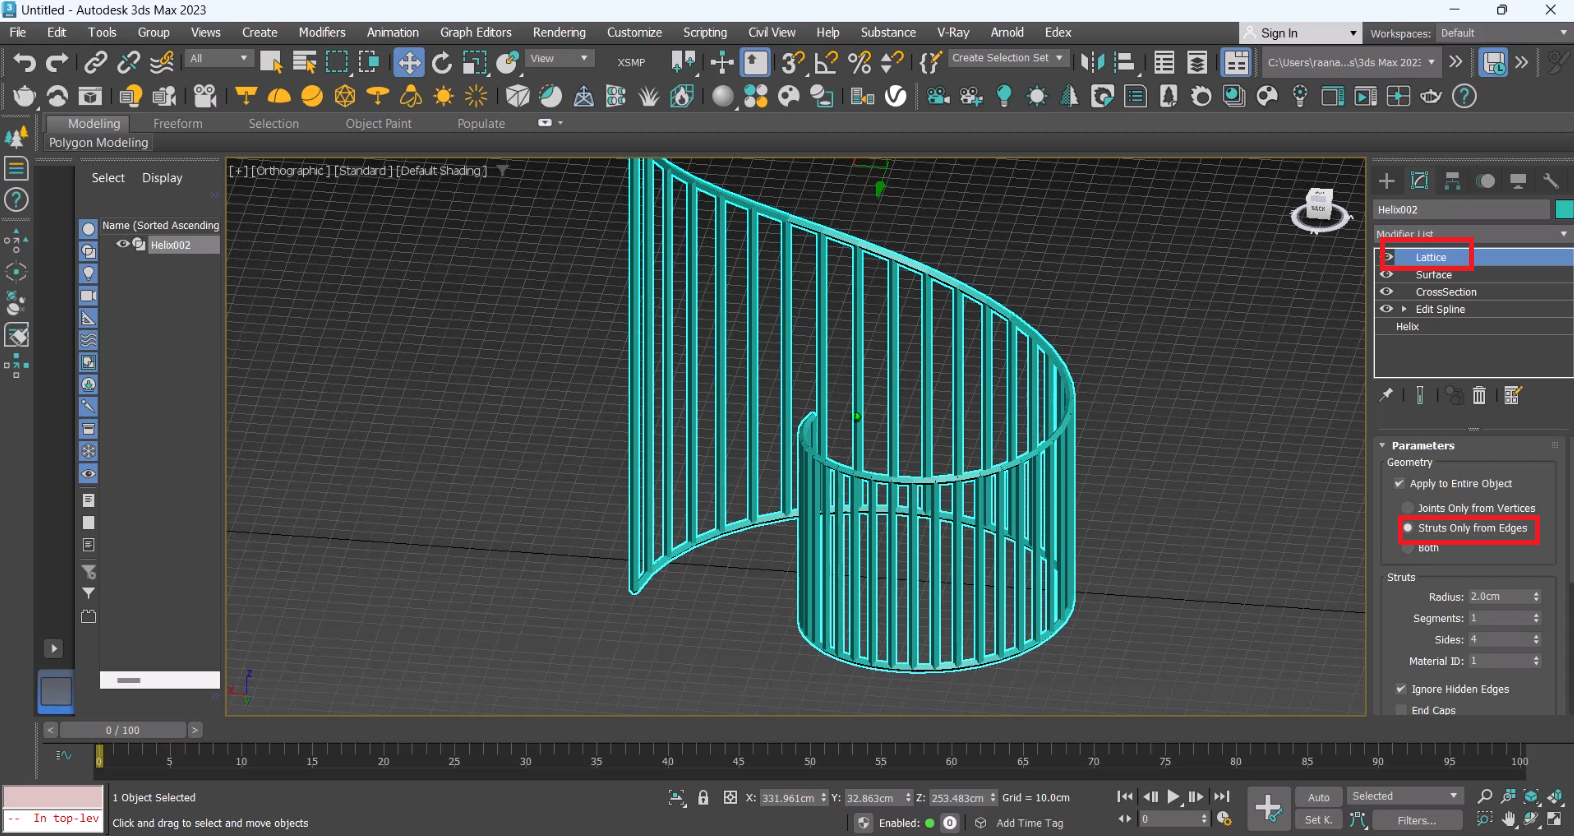
Task: Click the object color swatch
Action: click(1563, 209)
